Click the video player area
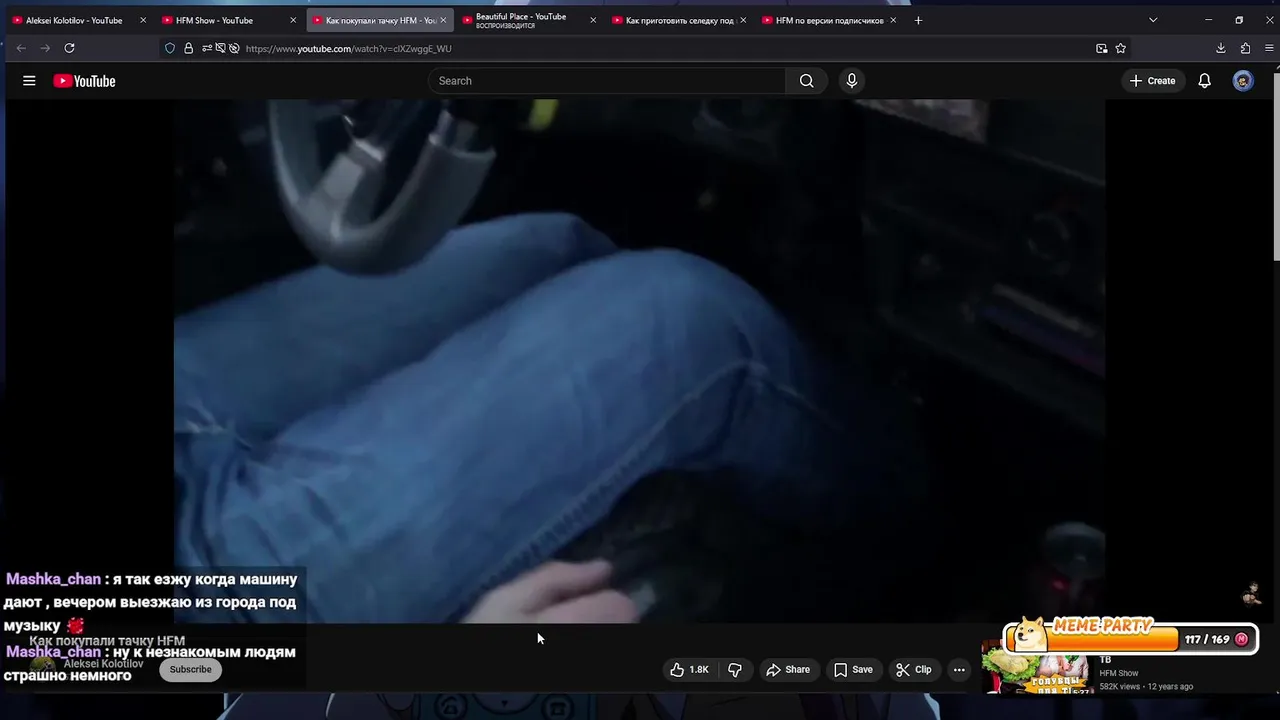 tap(640, 361)
